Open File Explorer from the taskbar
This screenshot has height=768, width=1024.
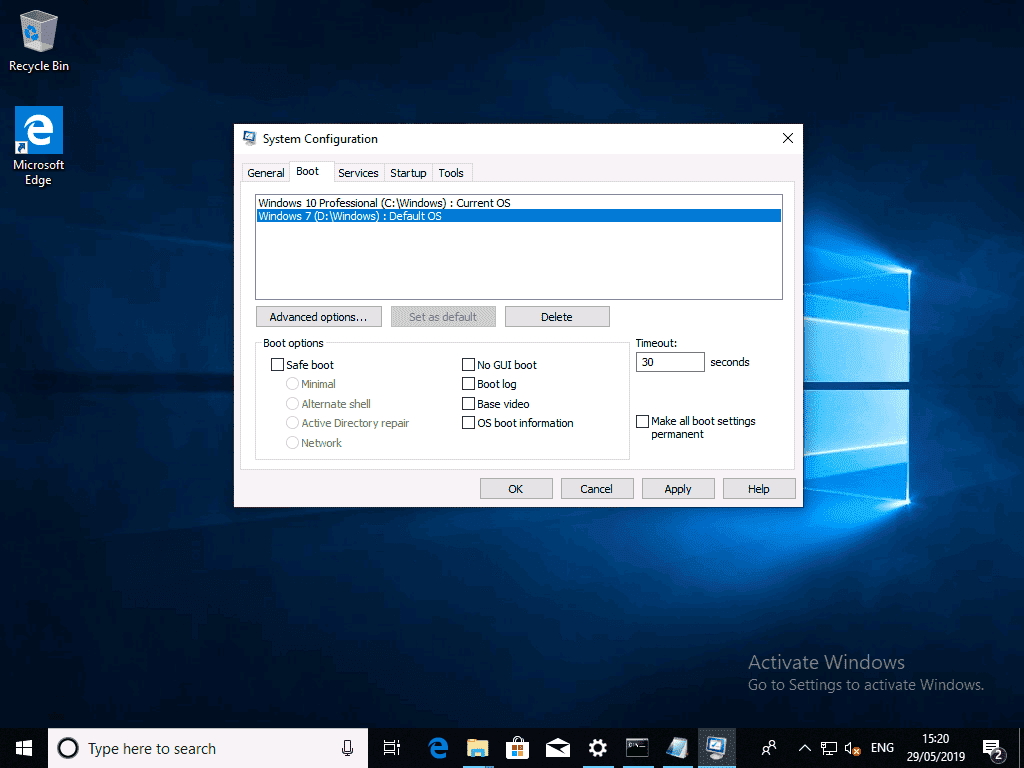[477, 748]
